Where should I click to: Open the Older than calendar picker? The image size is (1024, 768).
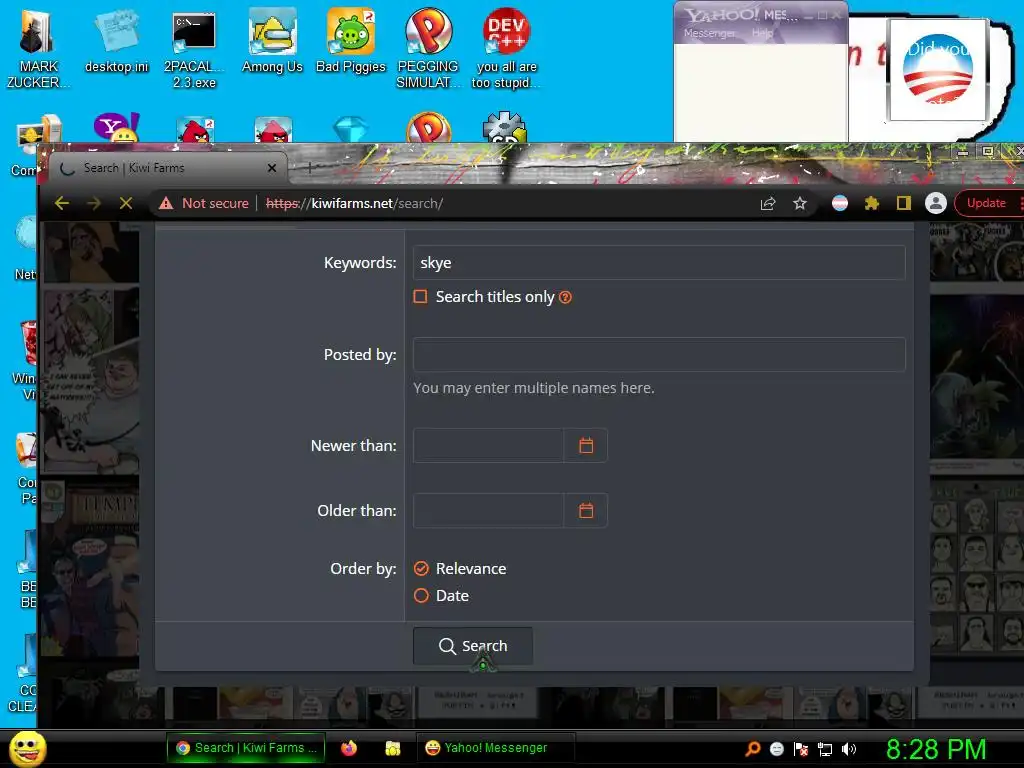coord(586,510)
